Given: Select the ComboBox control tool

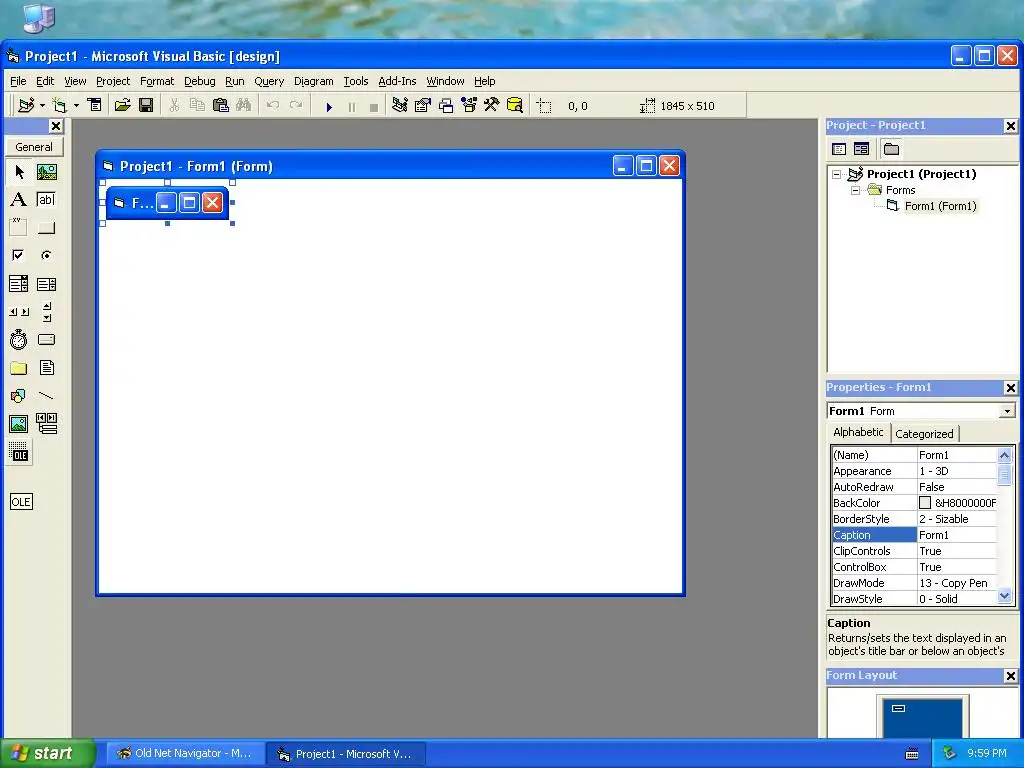Looking at the screenshot, I should coord(19,283).
